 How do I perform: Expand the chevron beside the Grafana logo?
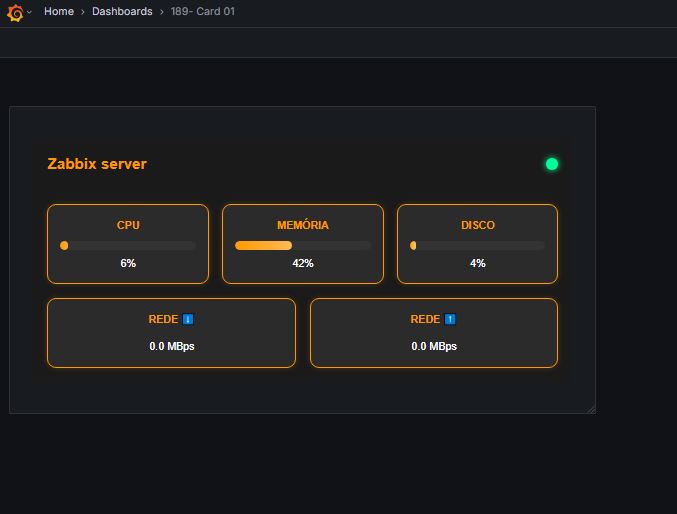[29, 12]
